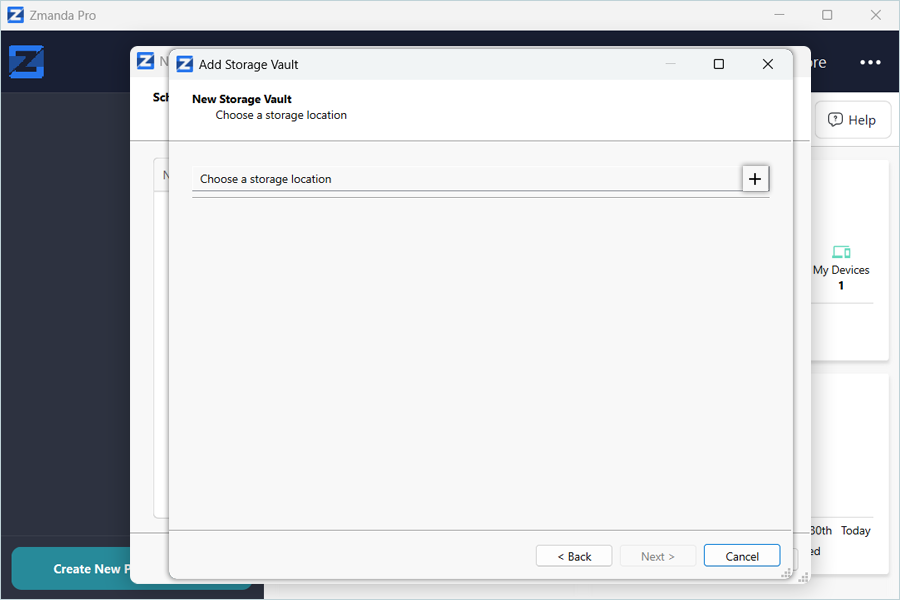The height and width of the screenshot is (600, 900).
Task: Close the Zmanda Pro main window
Action: [x=875, y=15]
